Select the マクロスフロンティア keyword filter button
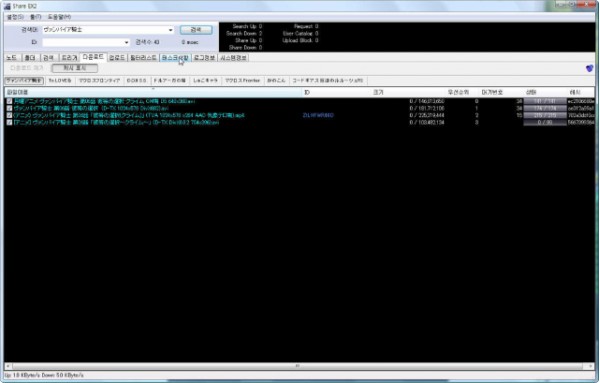Viewport: 600px width, 383px height. coord(99,81)
